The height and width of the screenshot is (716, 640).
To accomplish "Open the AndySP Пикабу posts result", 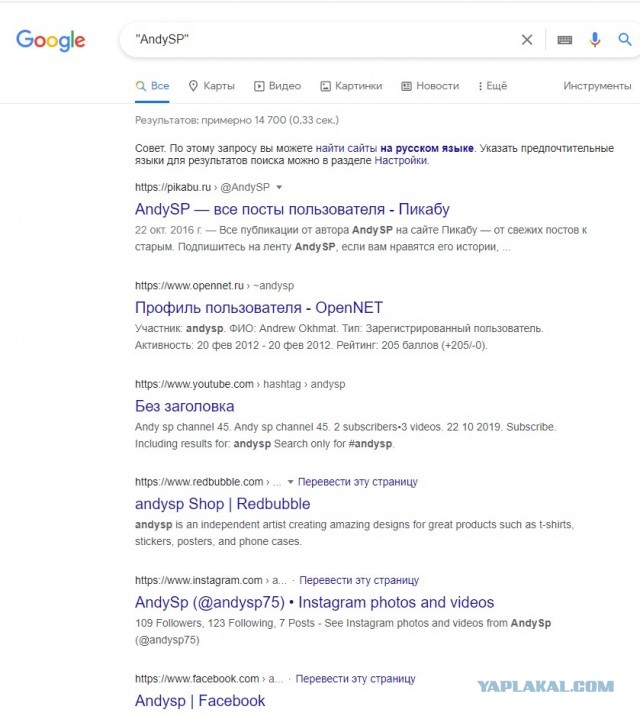I will click(292, 209).
